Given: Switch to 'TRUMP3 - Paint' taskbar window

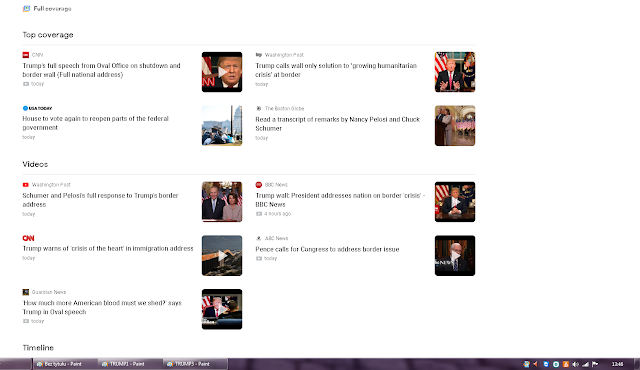Looking at the screenshot, I should click(195, 364).
